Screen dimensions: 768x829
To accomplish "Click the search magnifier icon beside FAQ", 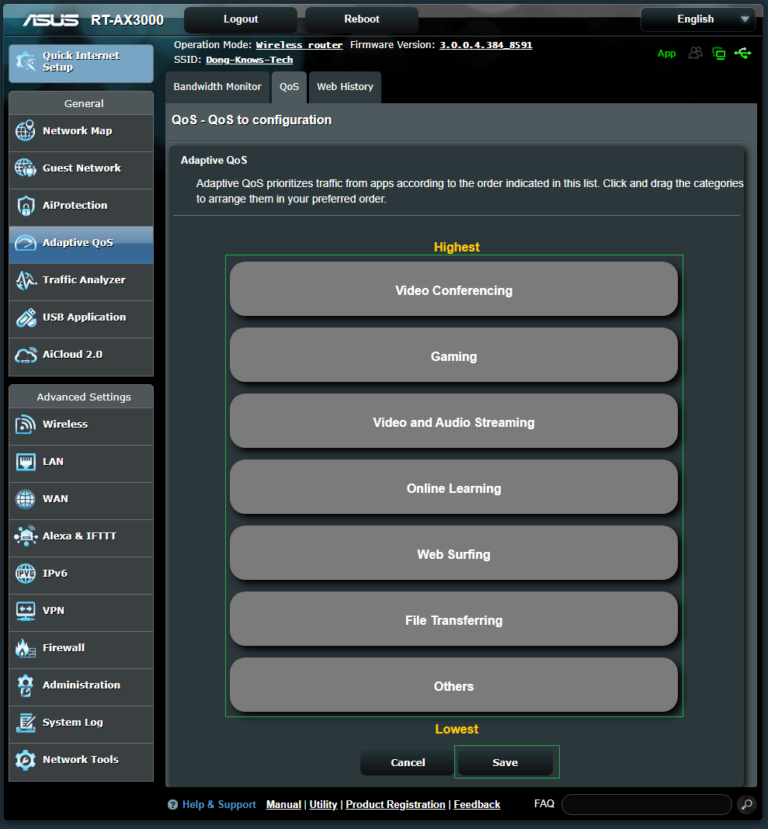I will (x=746, y=804).
